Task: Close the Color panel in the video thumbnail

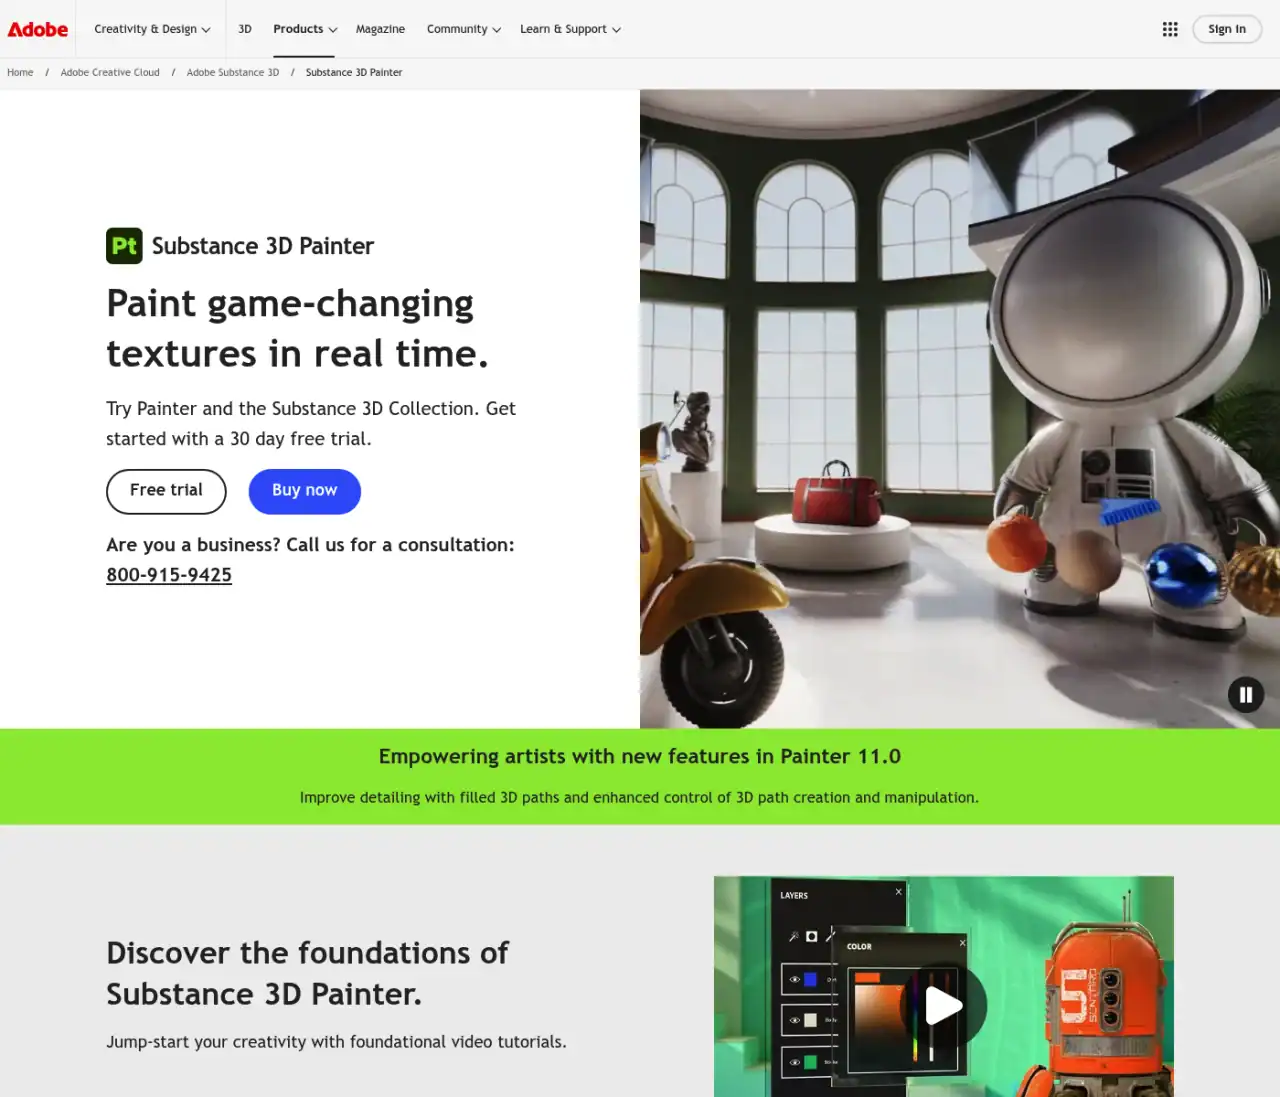Action: [962, 943]
